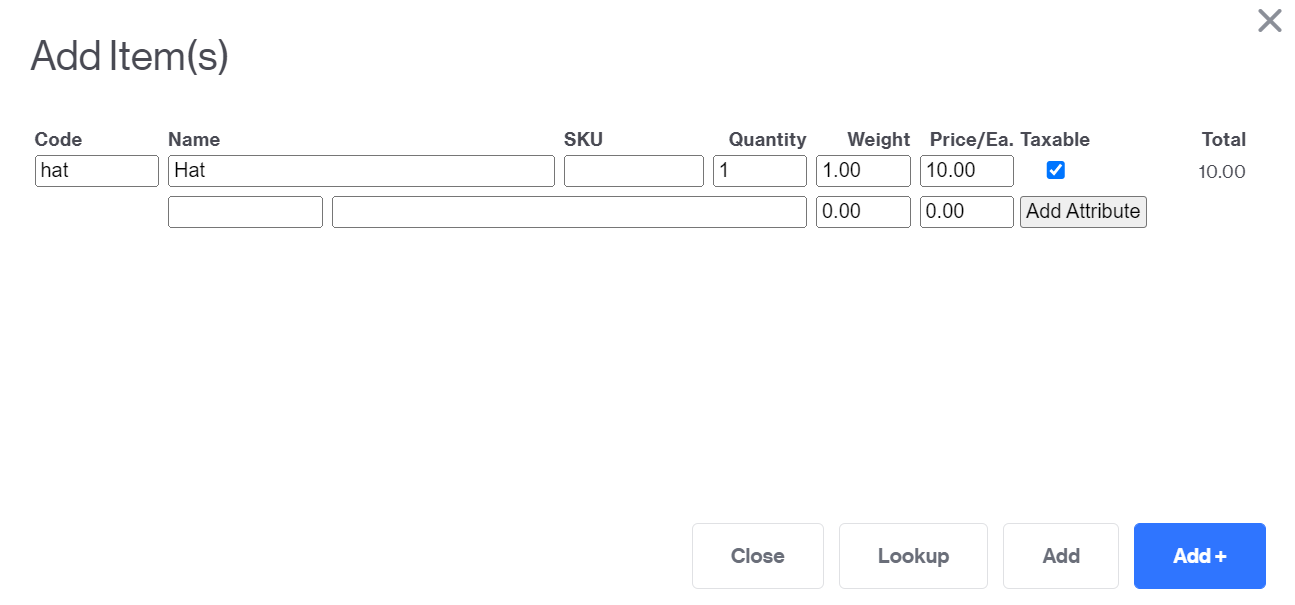Click the Price/Ea. field showing 10.00

tap(967, 171)
